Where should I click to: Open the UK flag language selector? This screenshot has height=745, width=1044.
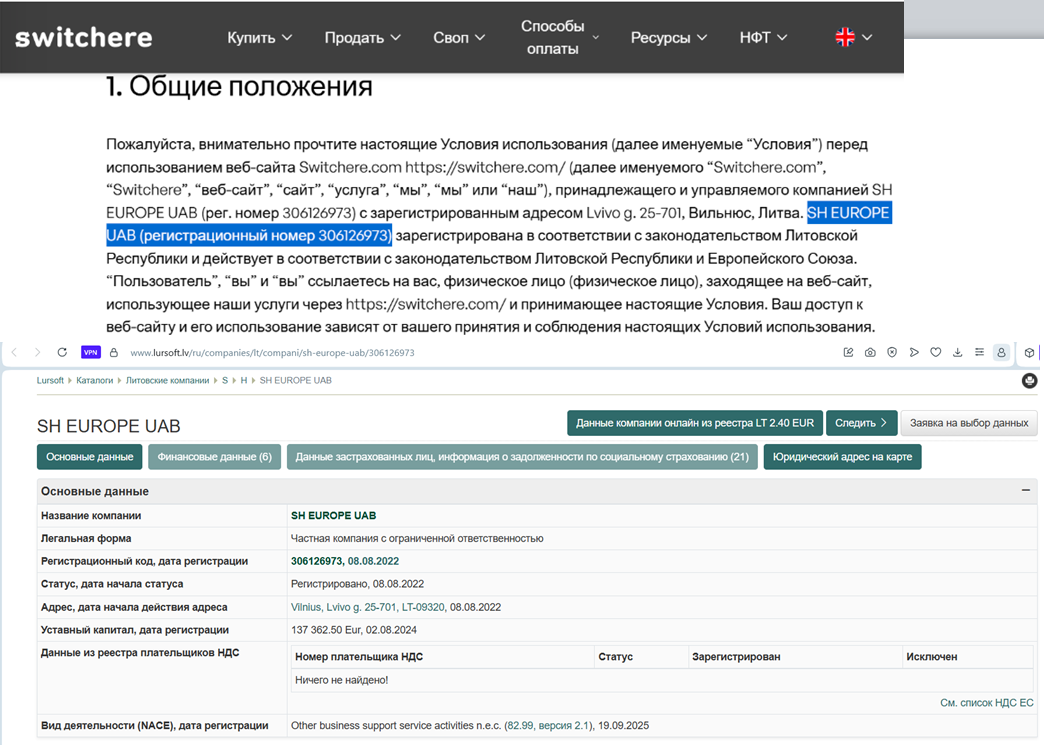coord(854,37)
